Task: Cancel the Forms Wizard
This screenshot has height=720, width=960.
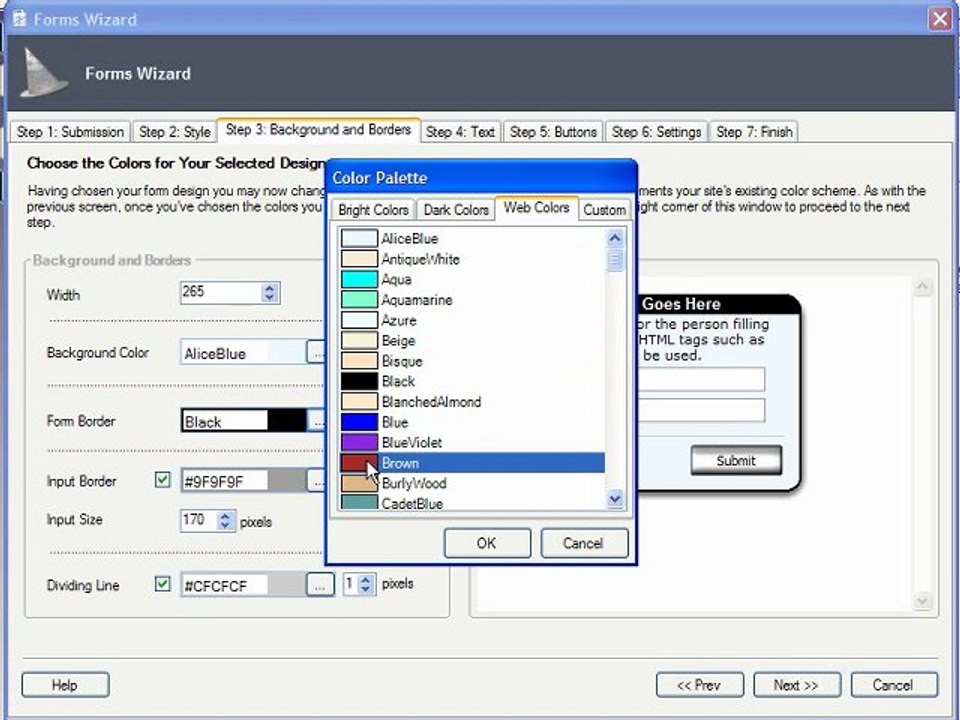Action: coord(893,684)
